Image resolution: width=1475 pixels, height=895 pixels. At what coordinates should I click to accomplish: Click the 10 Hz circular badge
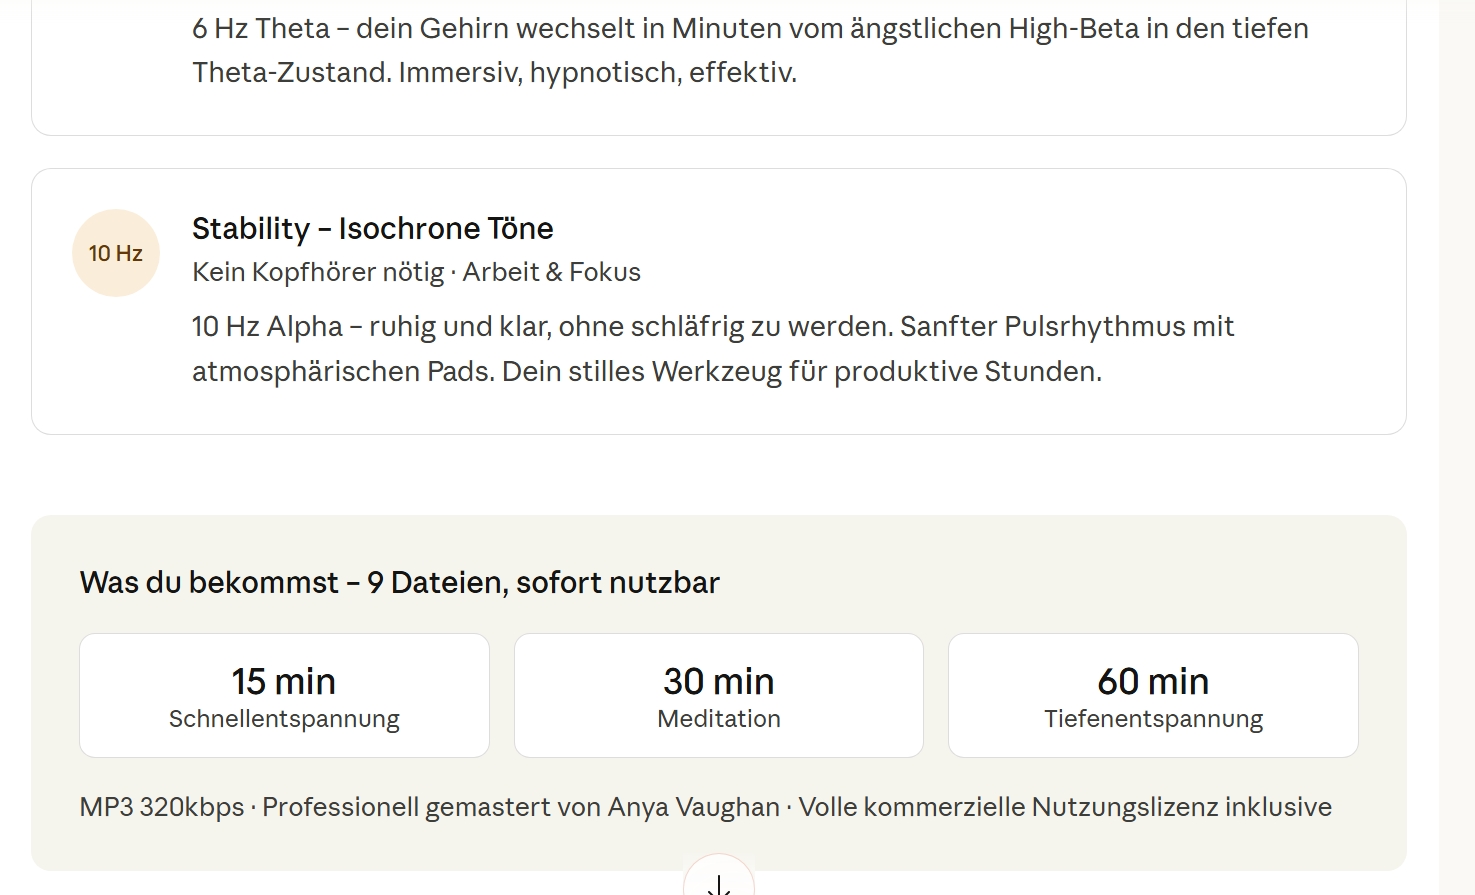point(116,253)
